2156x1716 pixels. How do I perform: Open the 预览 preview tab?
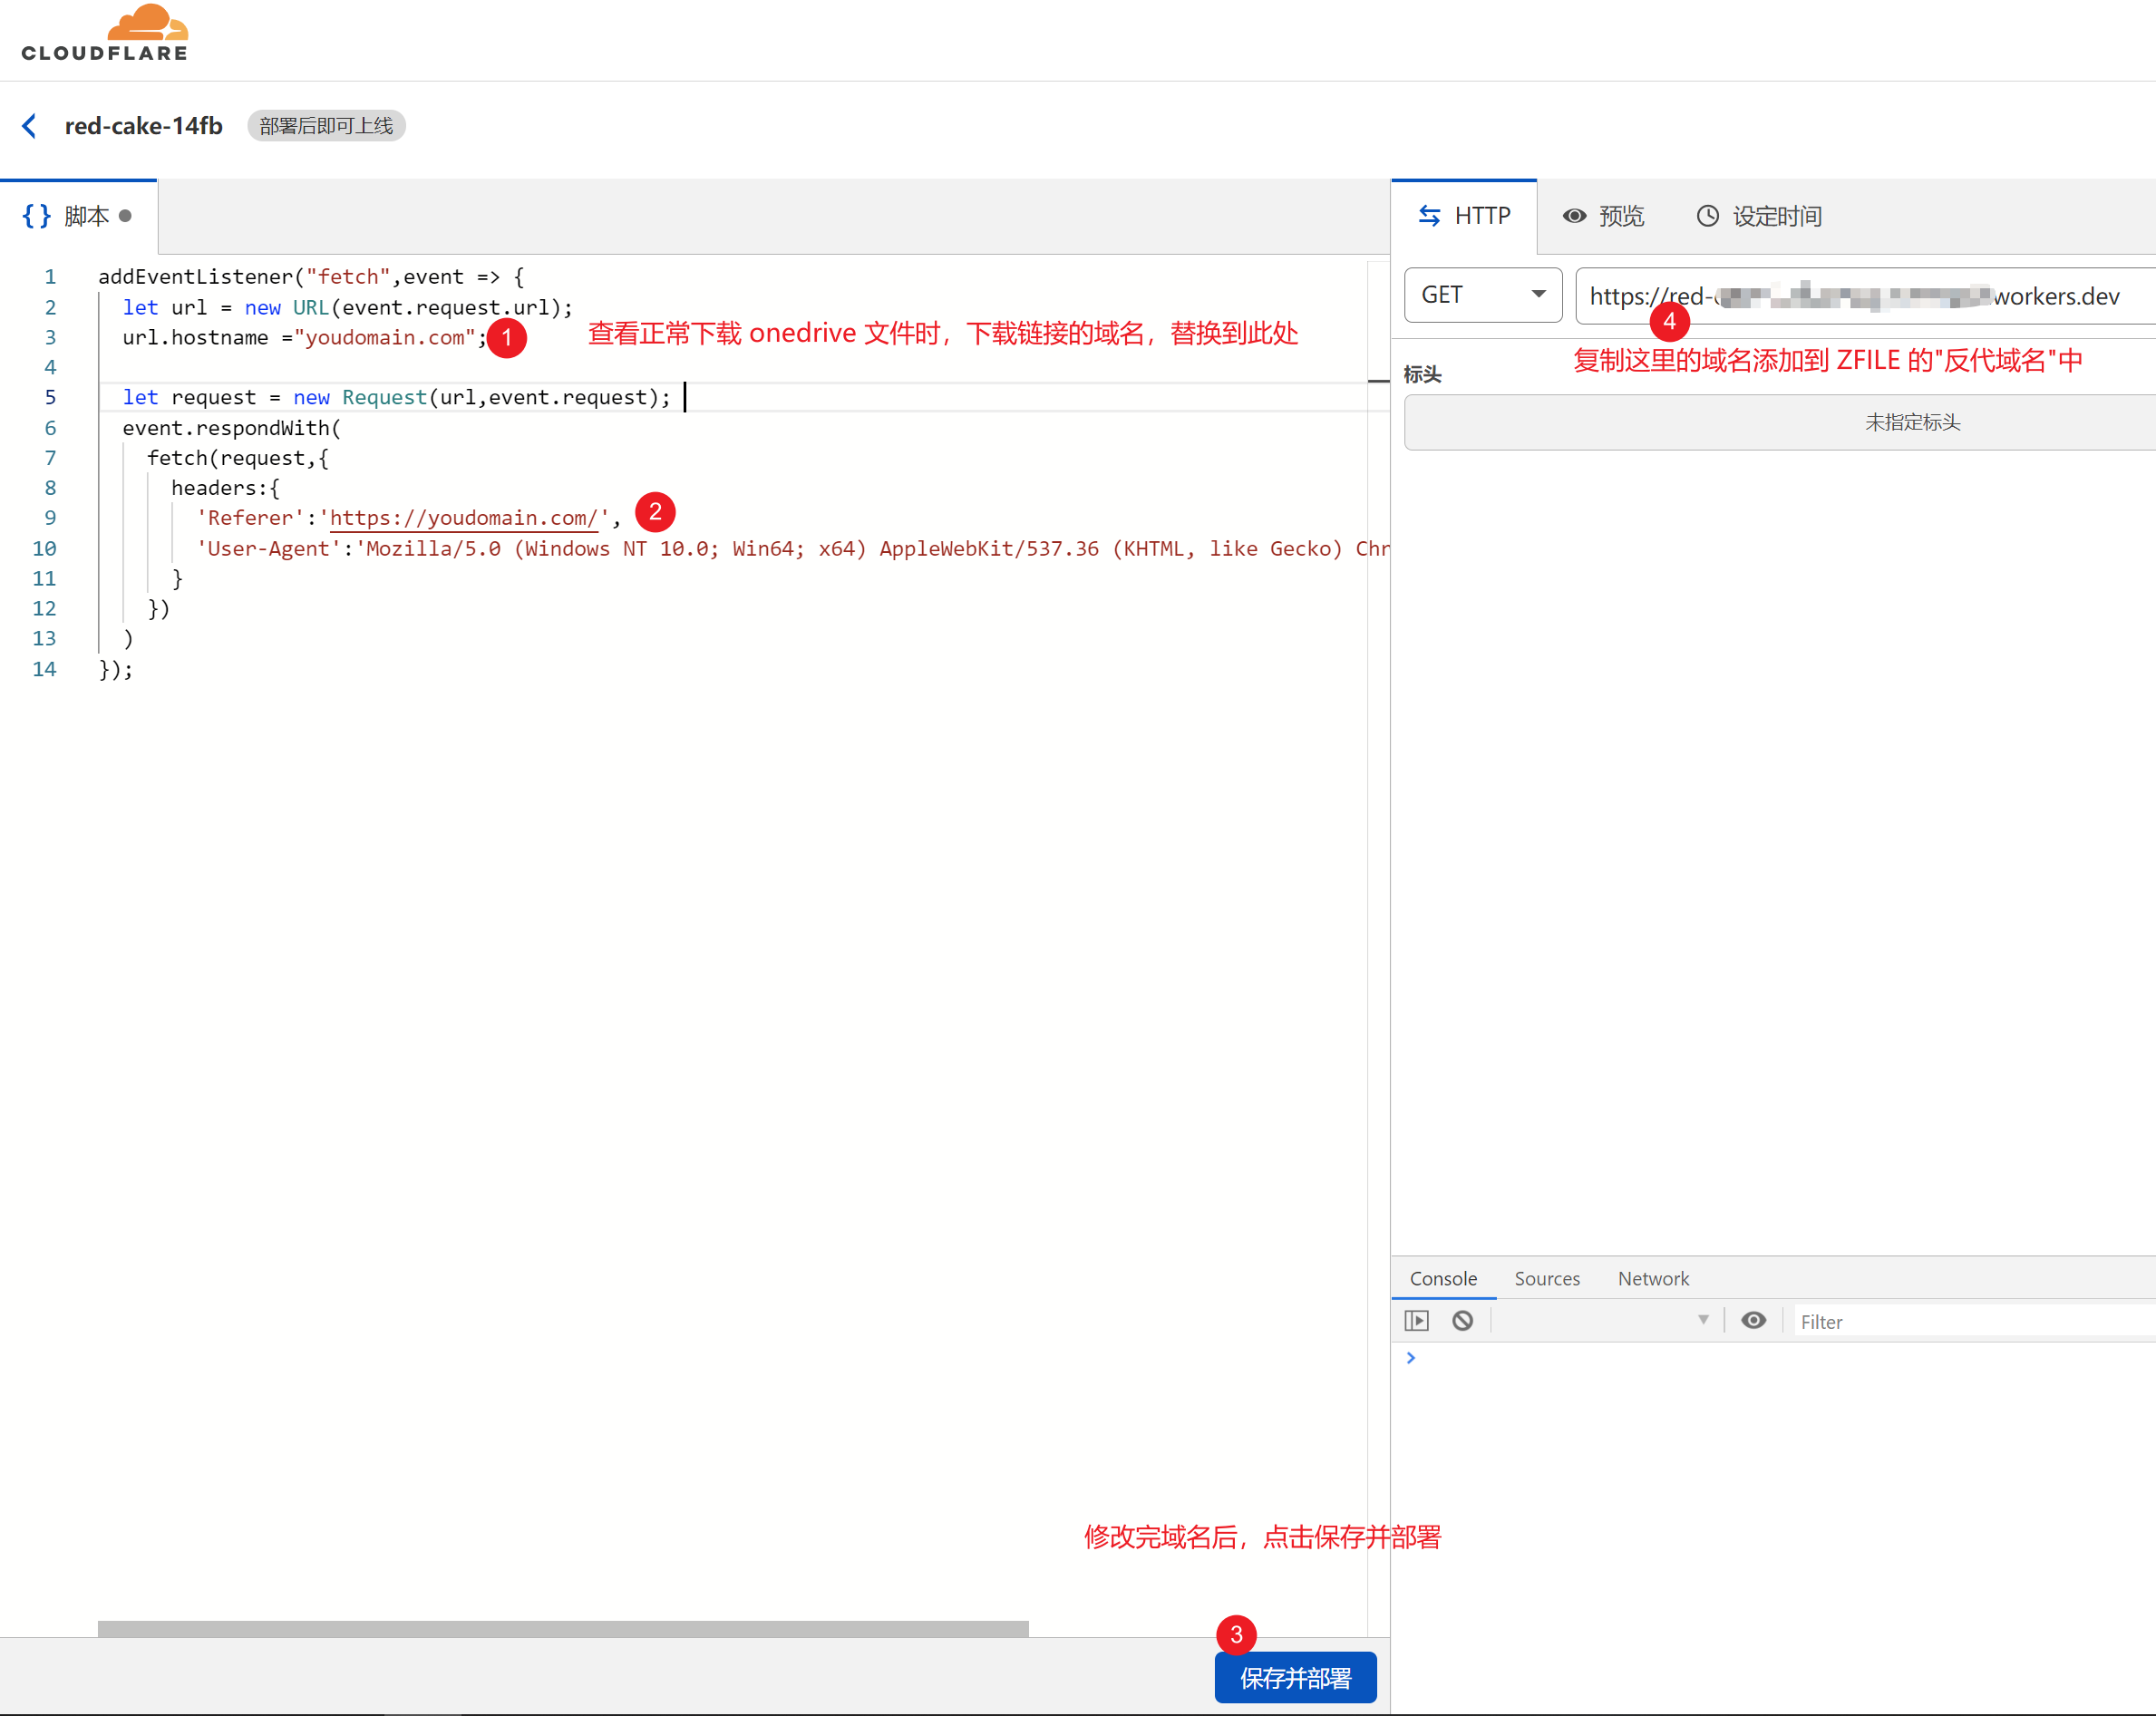1603,216
